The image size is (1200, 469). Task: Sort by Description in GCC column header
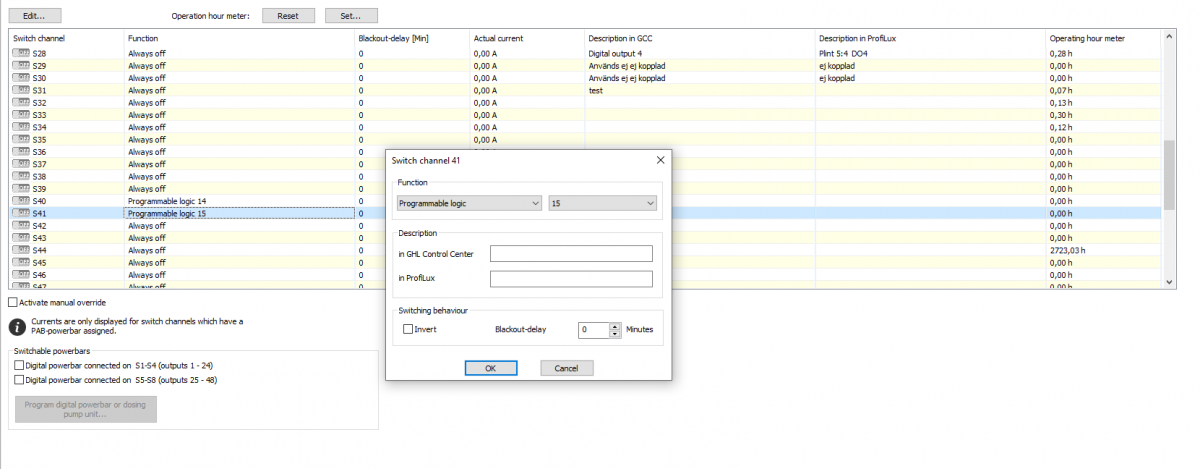(700, 38)
